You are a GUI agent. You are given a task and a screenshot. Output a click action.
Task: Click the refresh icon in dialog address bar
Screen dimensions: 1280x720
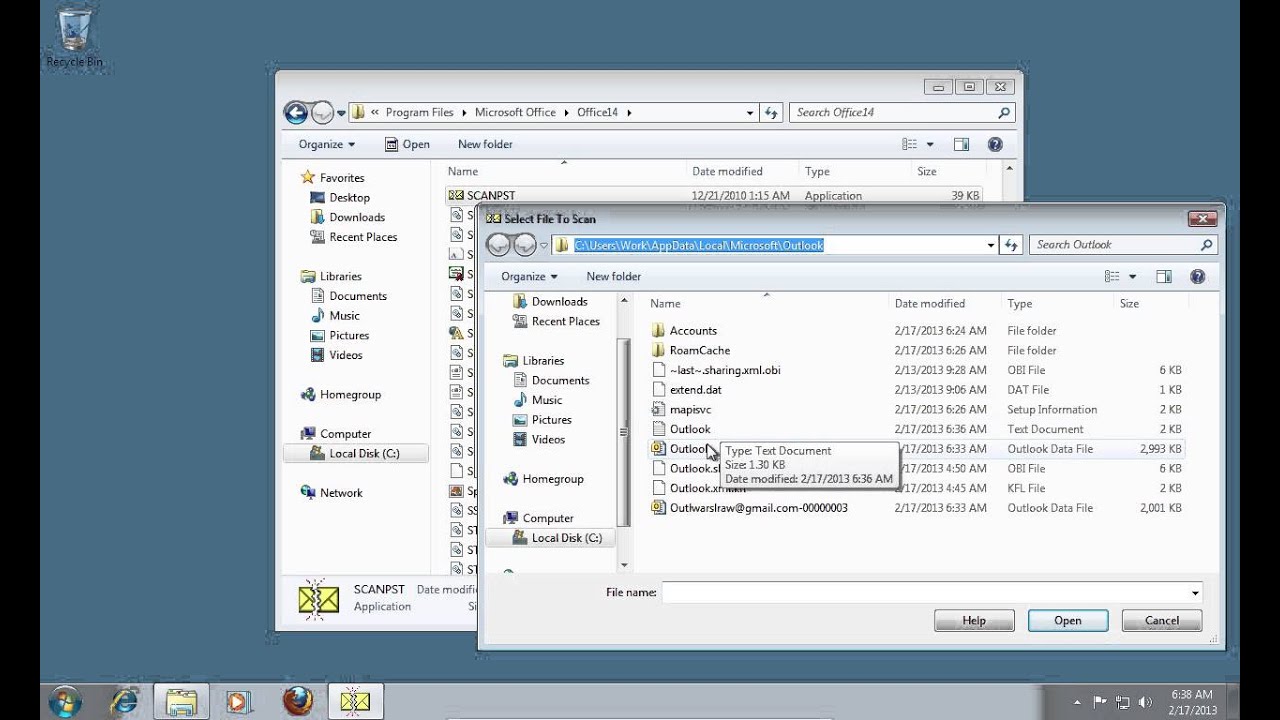(1011, 245)
